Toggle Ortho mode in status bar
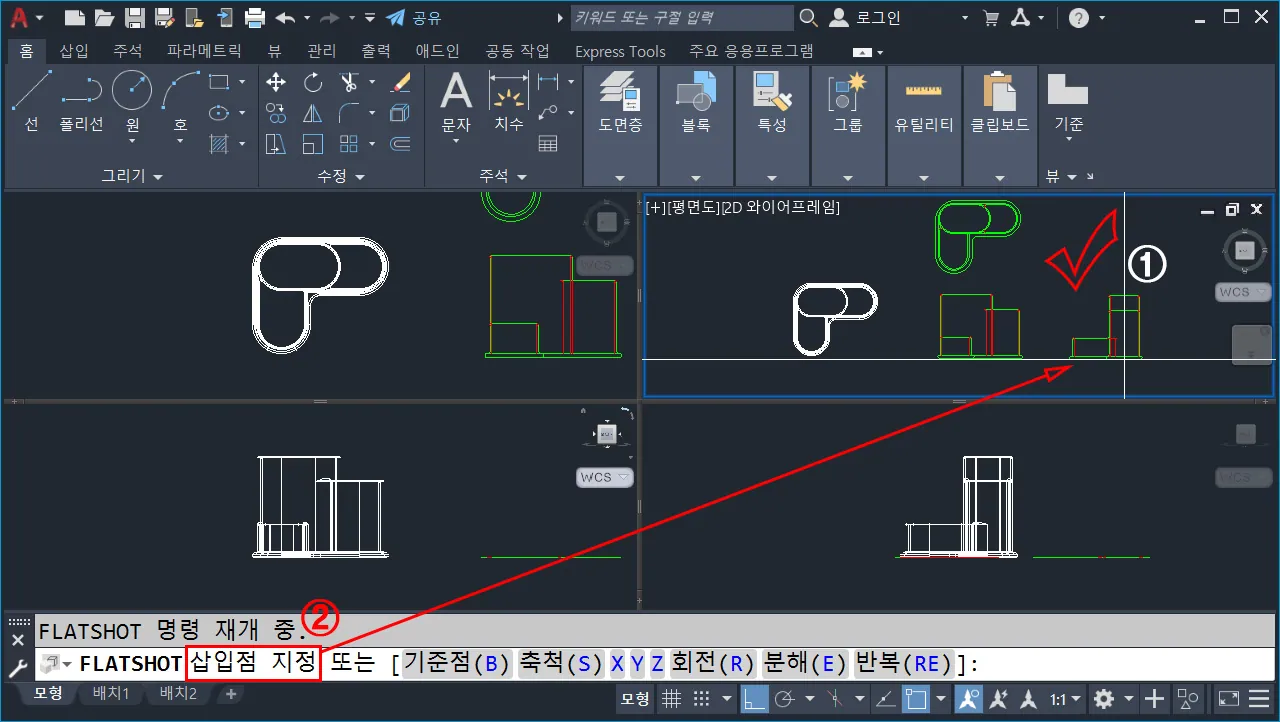 (754, 699)
